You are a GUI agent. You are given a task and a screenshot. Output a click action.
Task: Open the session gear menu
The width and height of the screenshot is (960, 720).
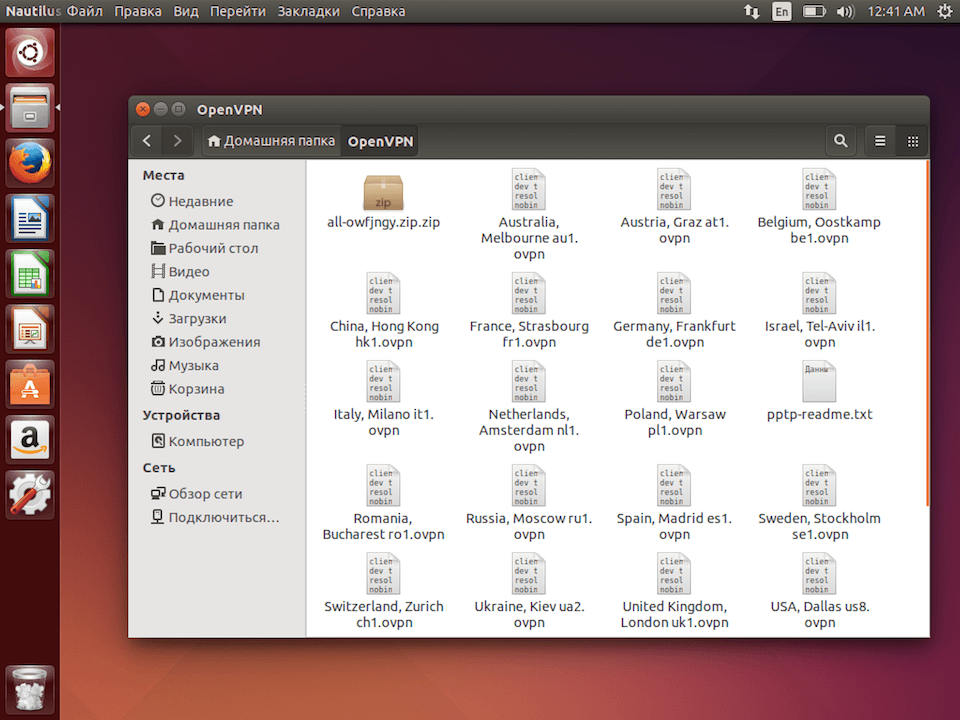[944, 11]
